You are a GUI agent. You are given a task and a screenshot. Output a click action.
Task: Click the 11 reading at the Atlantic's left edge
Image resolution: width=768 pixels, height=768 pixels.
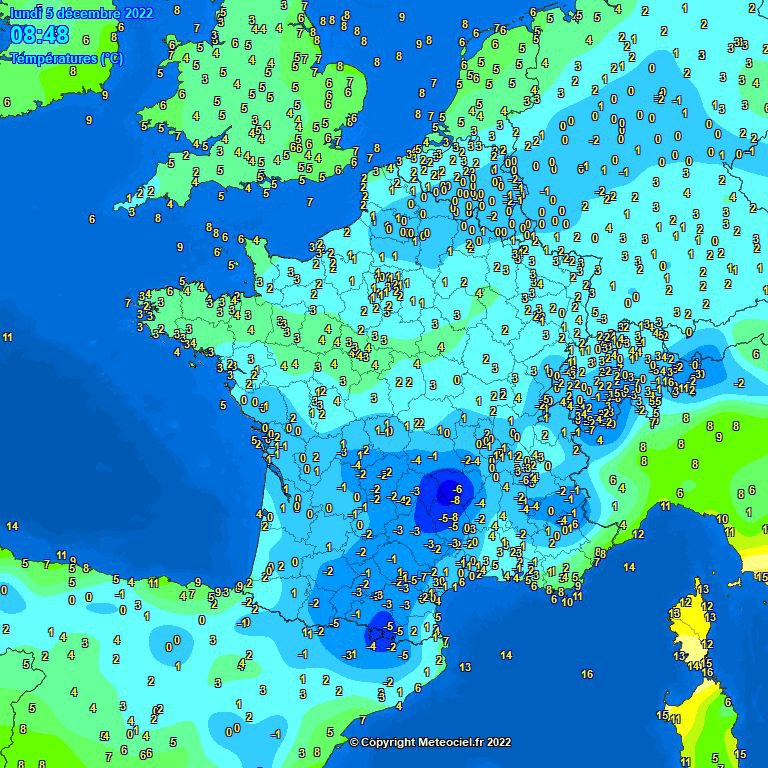pos(8,337)
